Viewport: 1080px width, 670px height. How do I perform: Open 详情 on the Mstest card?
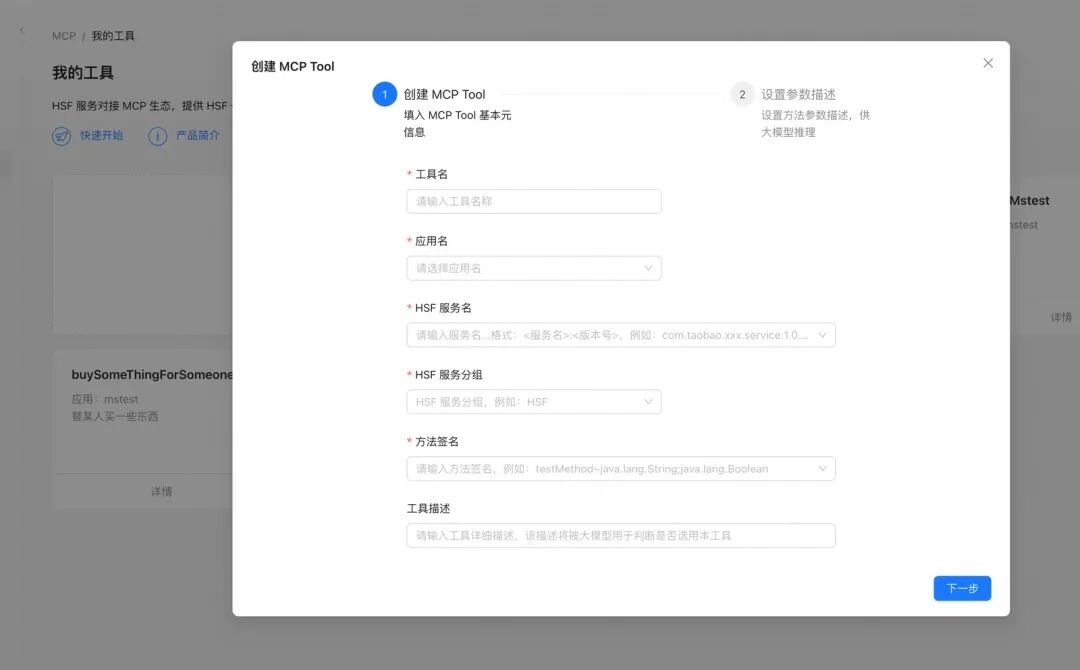tap(1062, 316)
